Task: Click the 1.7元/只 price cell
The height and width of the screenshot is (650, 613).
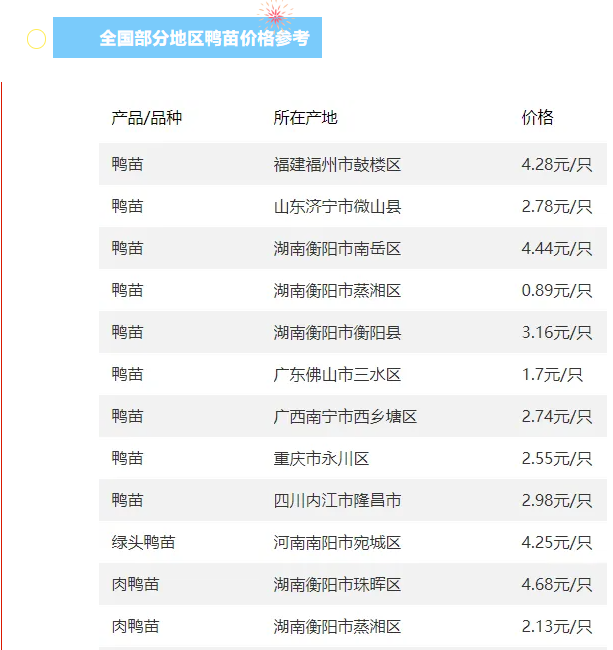Action: (552, 375)
